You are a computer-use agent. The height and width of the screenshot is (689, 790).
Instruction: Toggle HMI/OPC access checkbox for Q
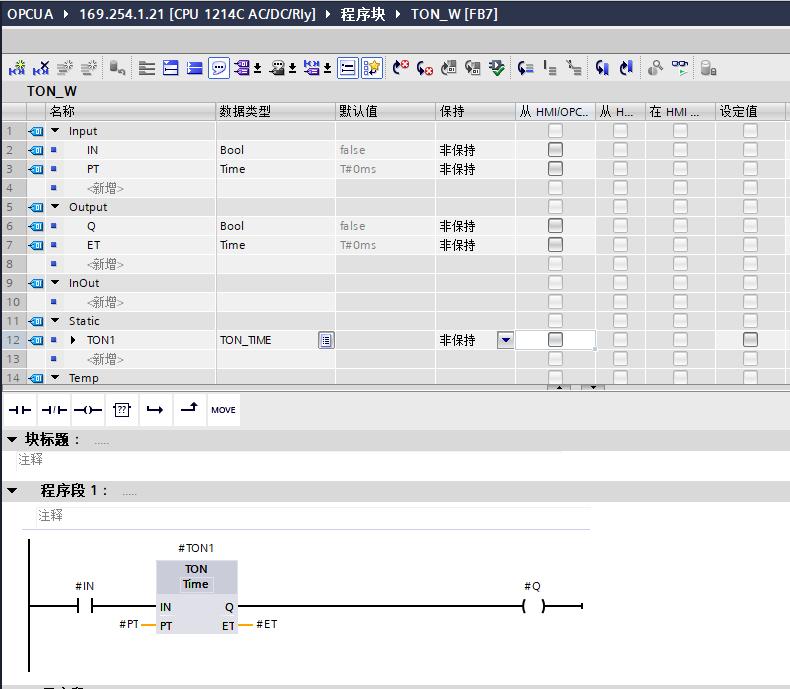coord(555,226)
